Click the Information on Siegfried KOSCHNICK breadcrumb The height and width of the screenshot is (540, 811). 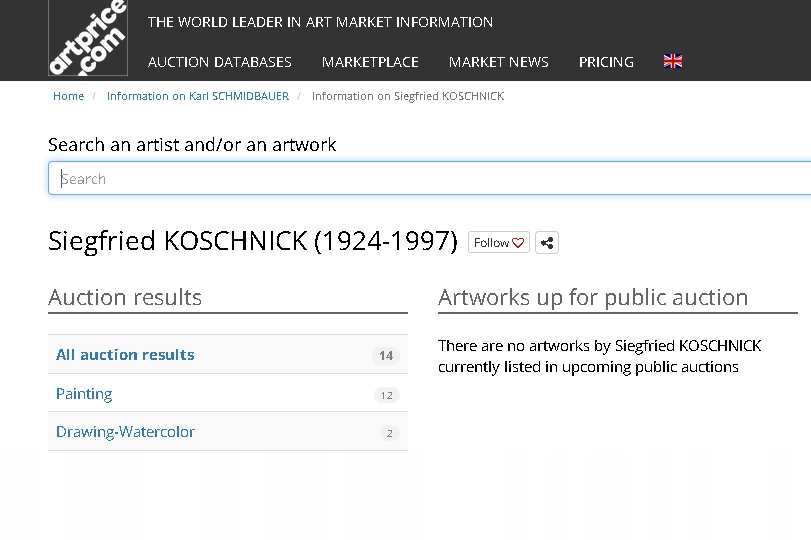(x=408, y=96)
